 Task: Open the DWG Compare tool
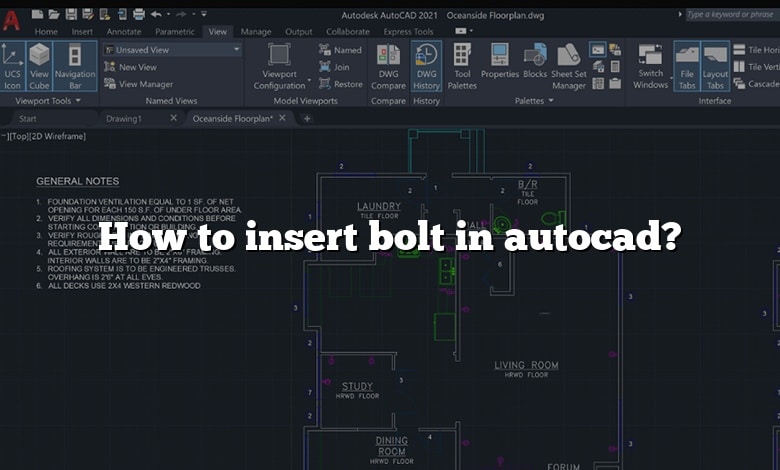pyautogui.click(x=388, y=66)
